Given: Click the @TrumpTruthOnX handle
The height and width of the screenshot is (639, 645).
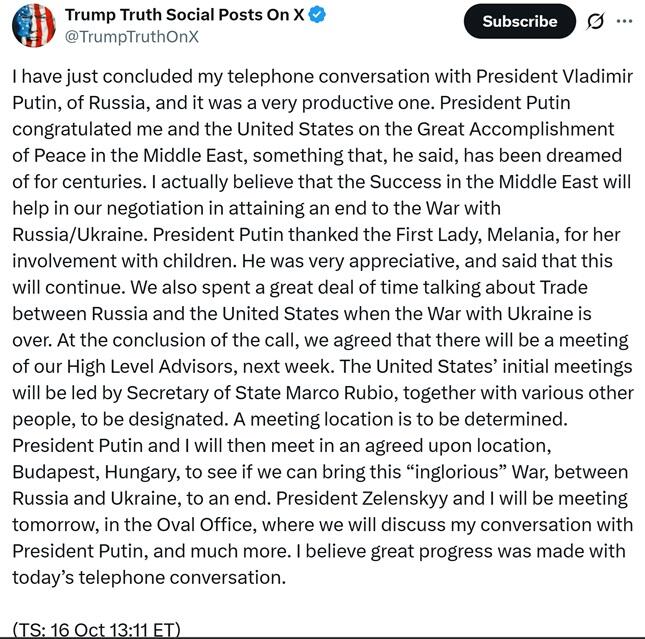Looking at the screenshot, I should [x=131, y=36].
